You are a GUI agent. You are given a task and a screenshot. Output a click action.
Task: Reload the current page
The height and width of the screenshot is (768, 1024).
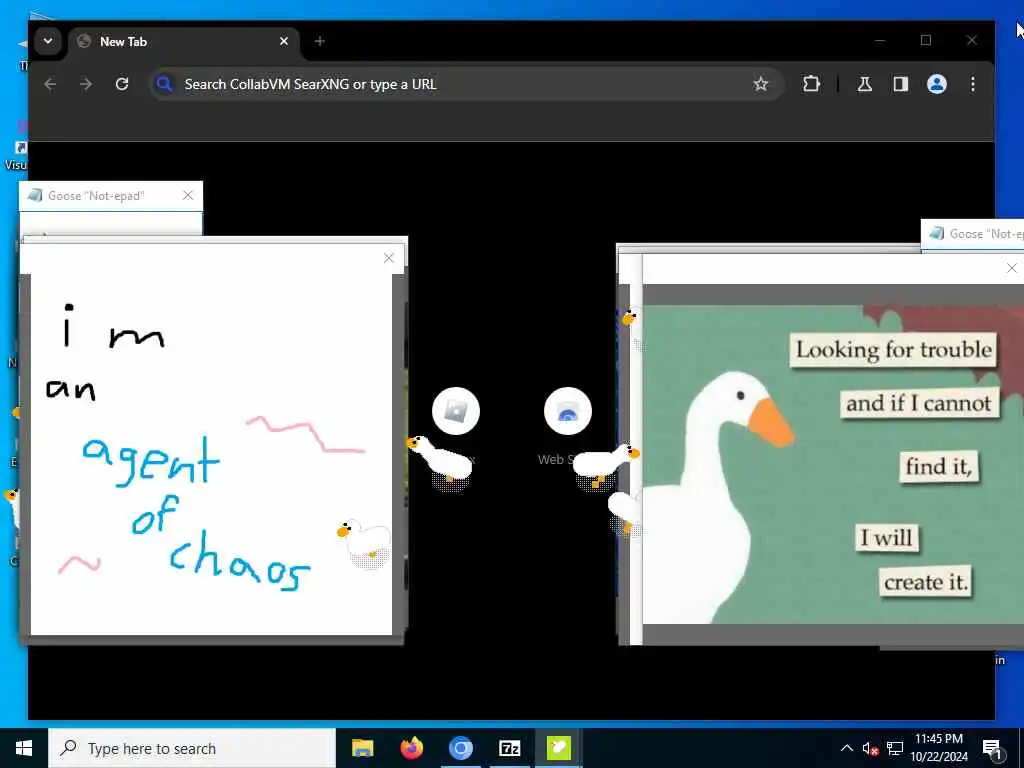(121, 84)
